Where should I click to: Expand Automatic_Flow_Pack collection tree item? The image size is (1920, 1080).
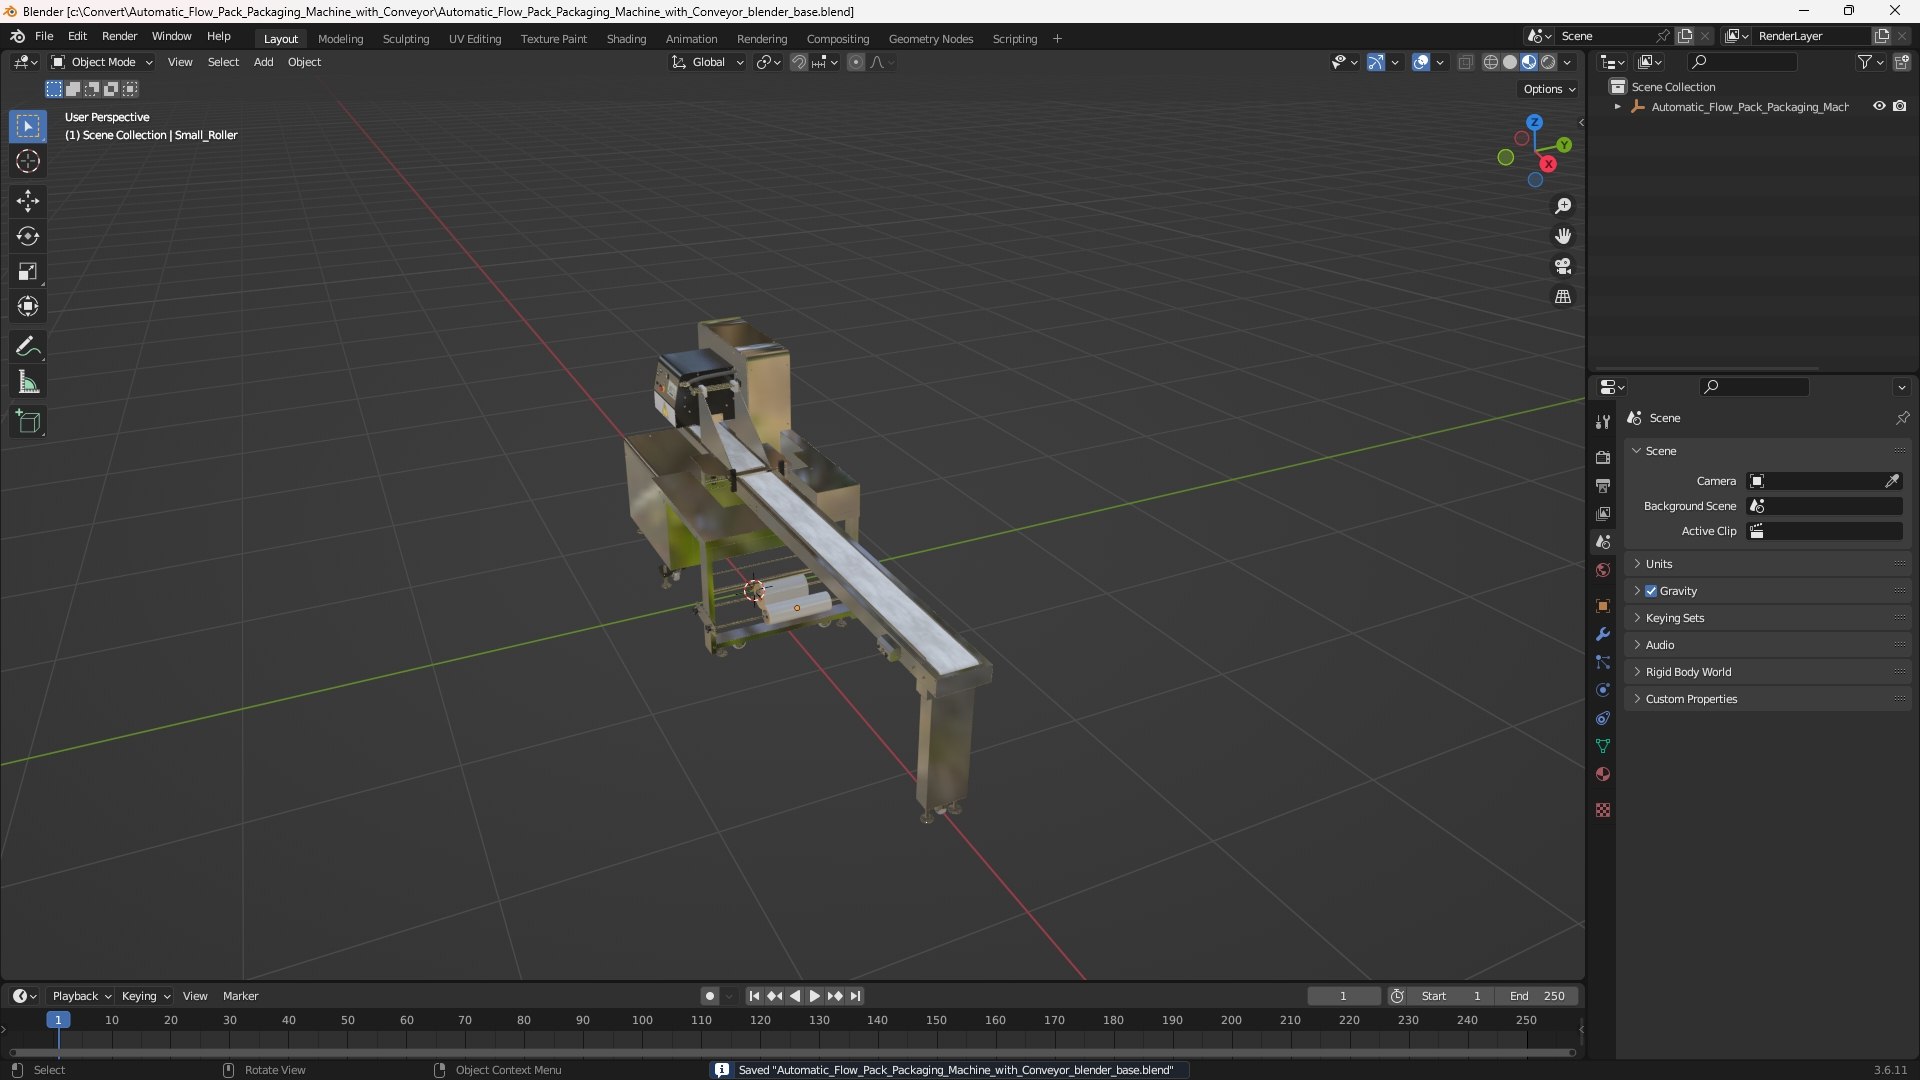[1617, 106]
